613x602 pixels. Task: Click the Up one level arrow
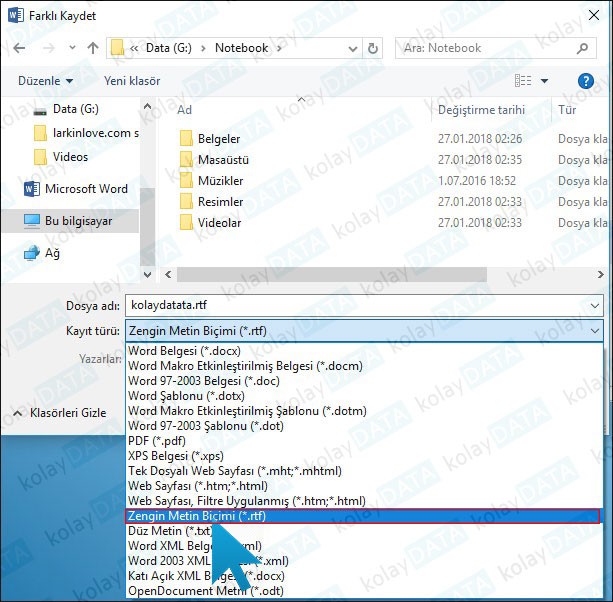coord(93,47)
